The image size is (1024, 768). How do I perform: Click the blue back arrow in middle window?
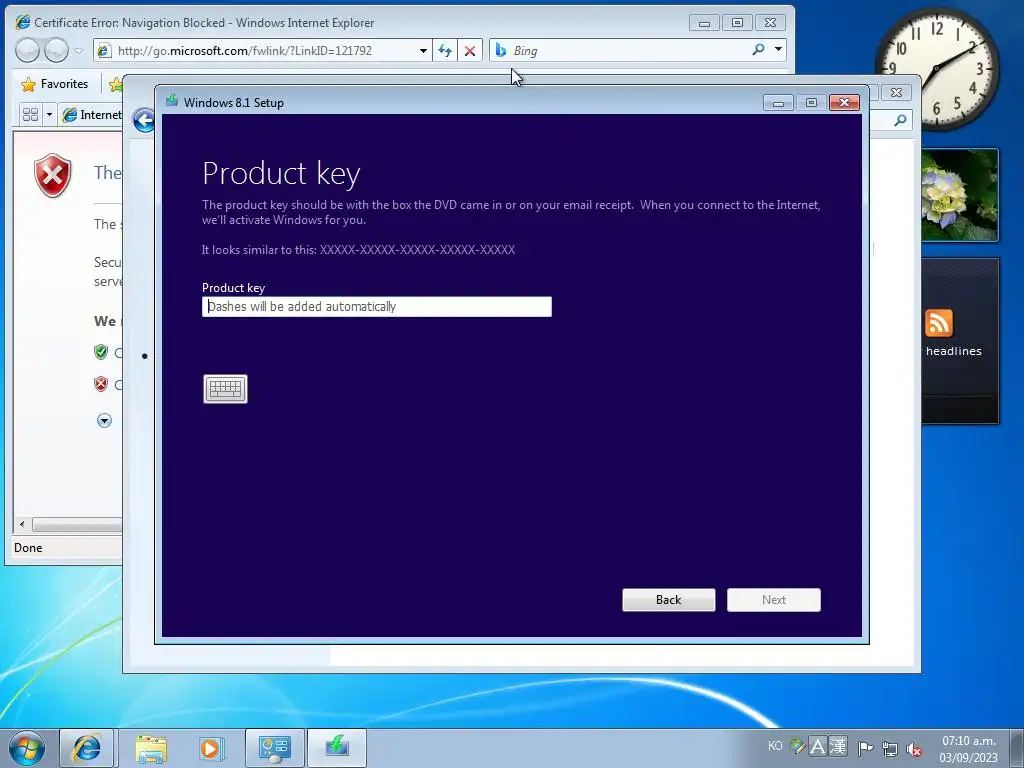[x=144, y=120]
